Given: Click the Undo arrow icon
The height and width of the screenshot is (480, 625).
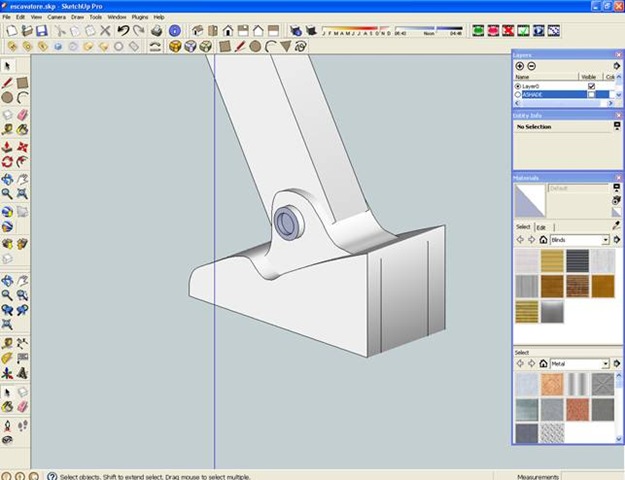Looking at the screenshot, I should [x=122, y=31].
